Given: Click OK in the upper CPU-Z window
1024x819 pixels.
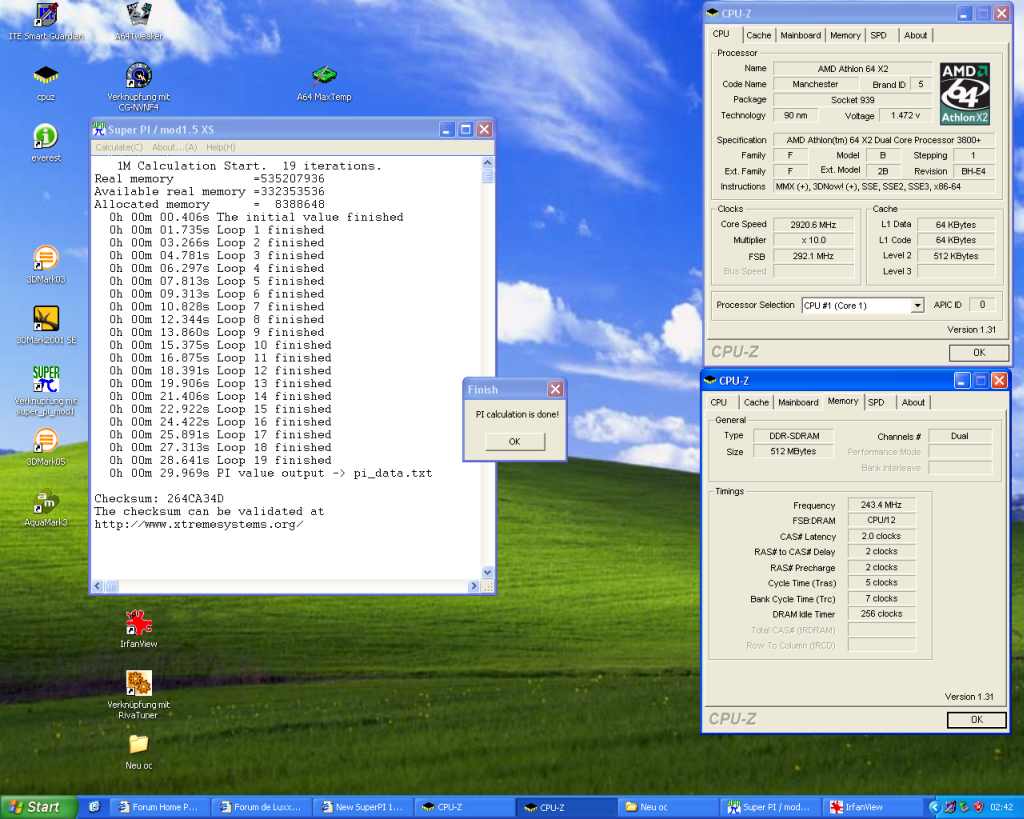Looking at the screenshot, I should coord(978,353).
